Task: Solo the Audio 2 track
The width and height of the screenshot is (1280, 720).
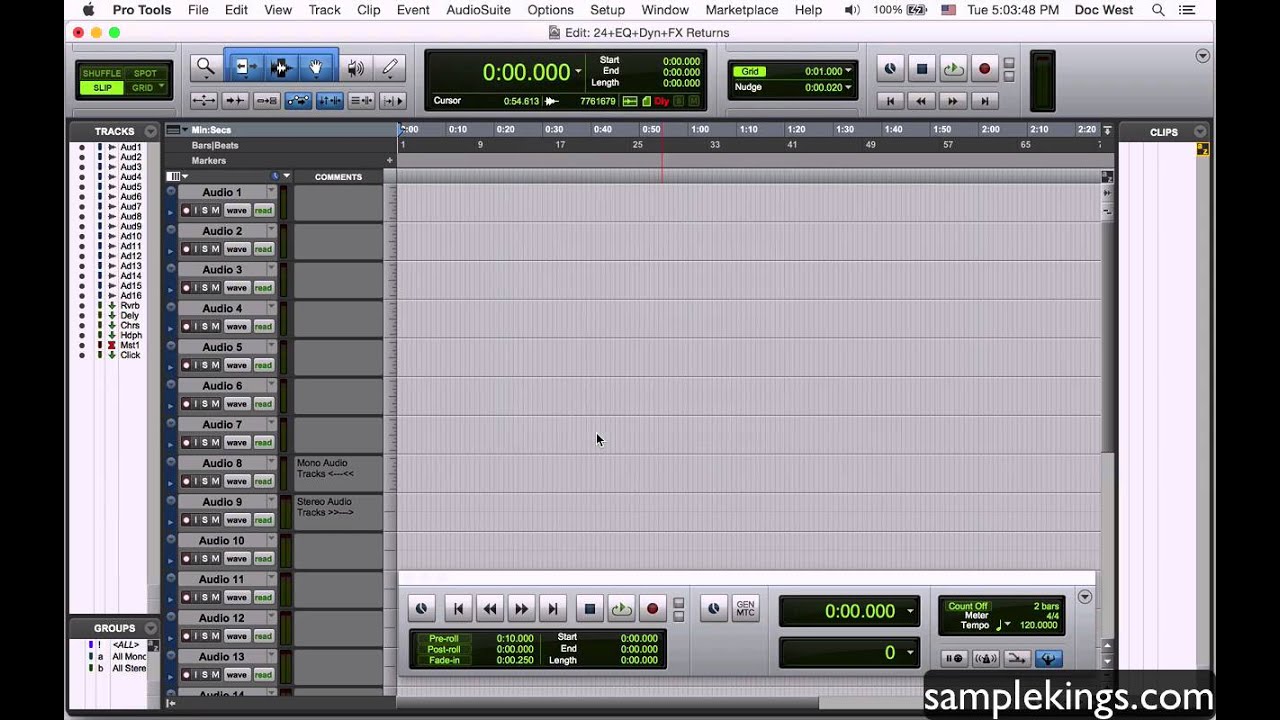Action: pyautogui.click(x=206, y=249)
